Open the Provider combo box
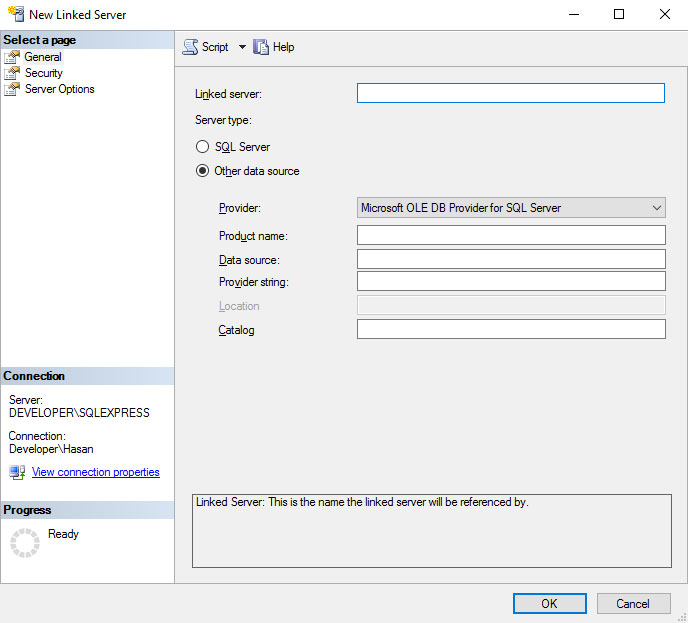The width and height of the screenshot is (688, 623). coord(511,208)
